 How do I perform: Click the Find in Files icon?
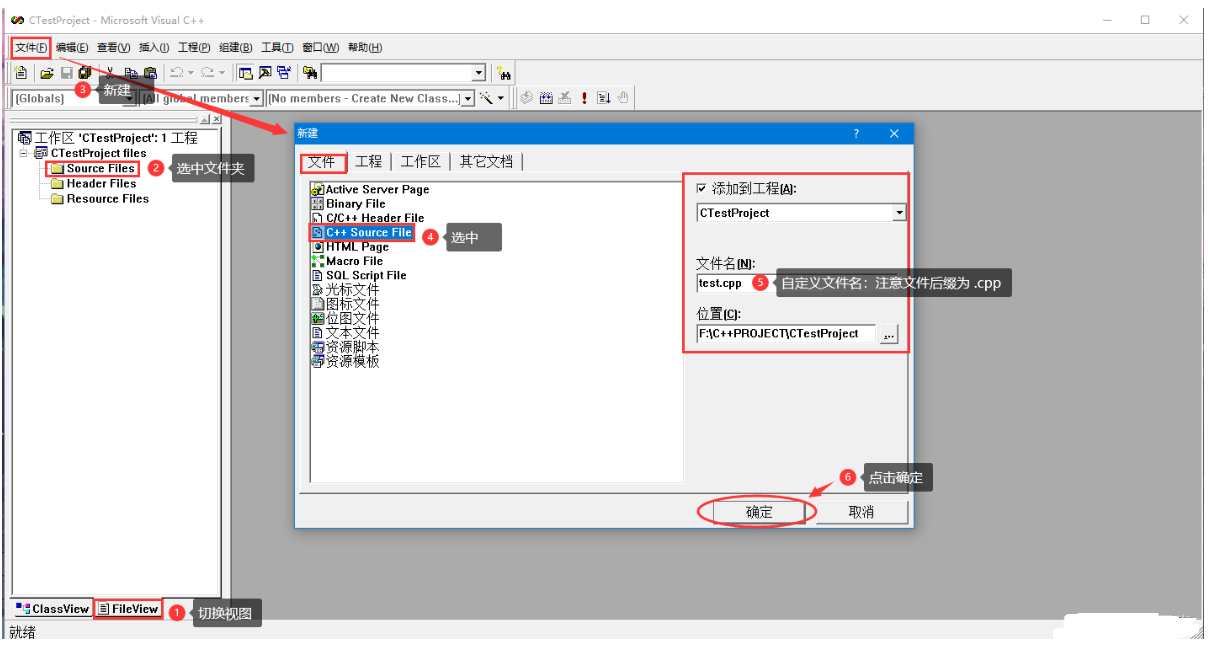(x=310, y=72)
